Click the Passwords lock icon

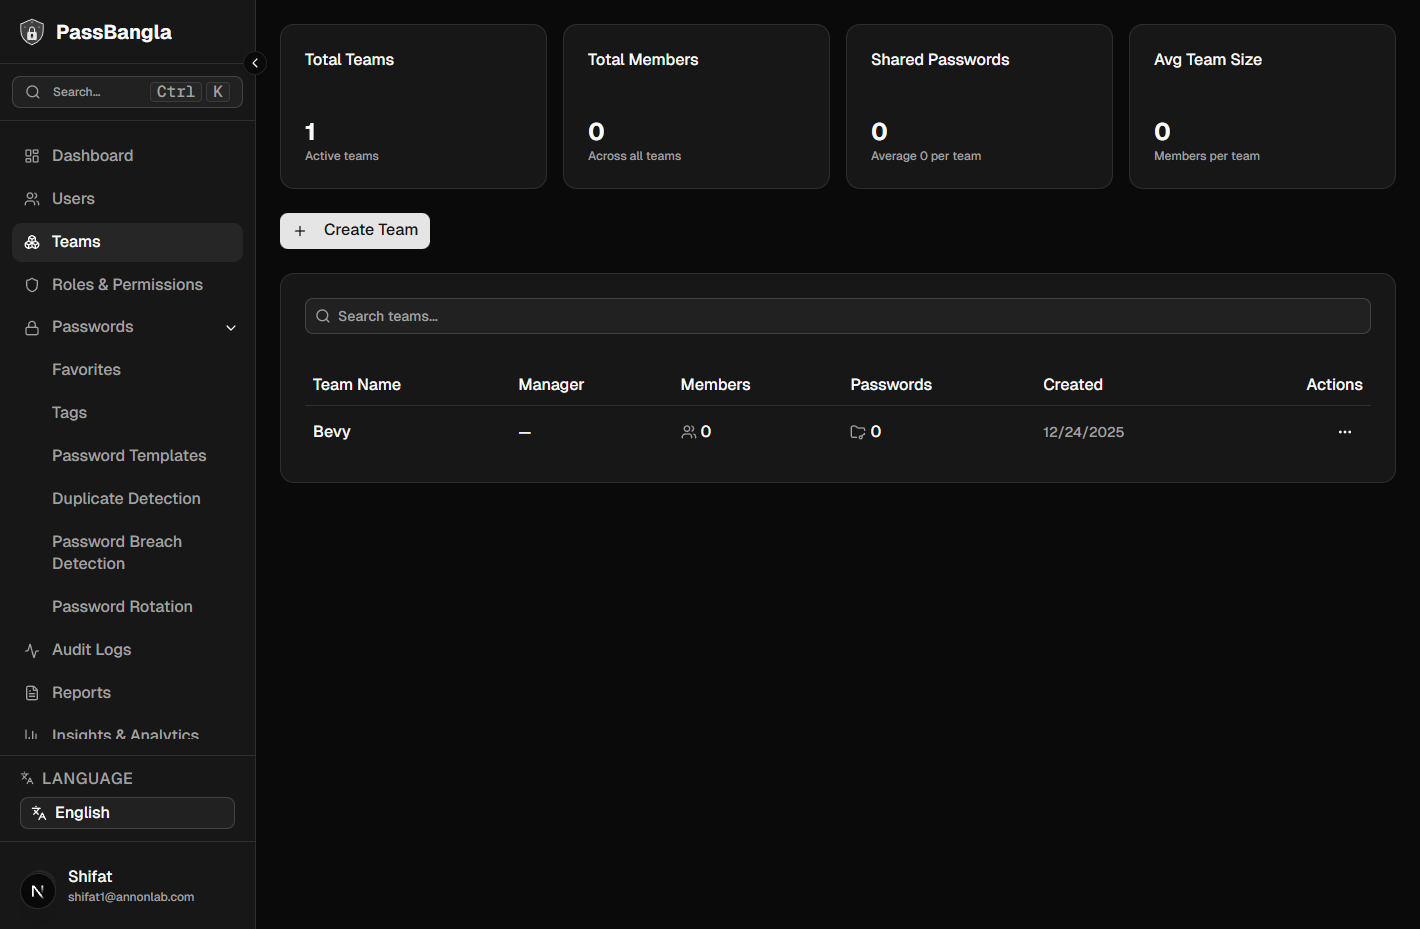[x=32, y=328]
